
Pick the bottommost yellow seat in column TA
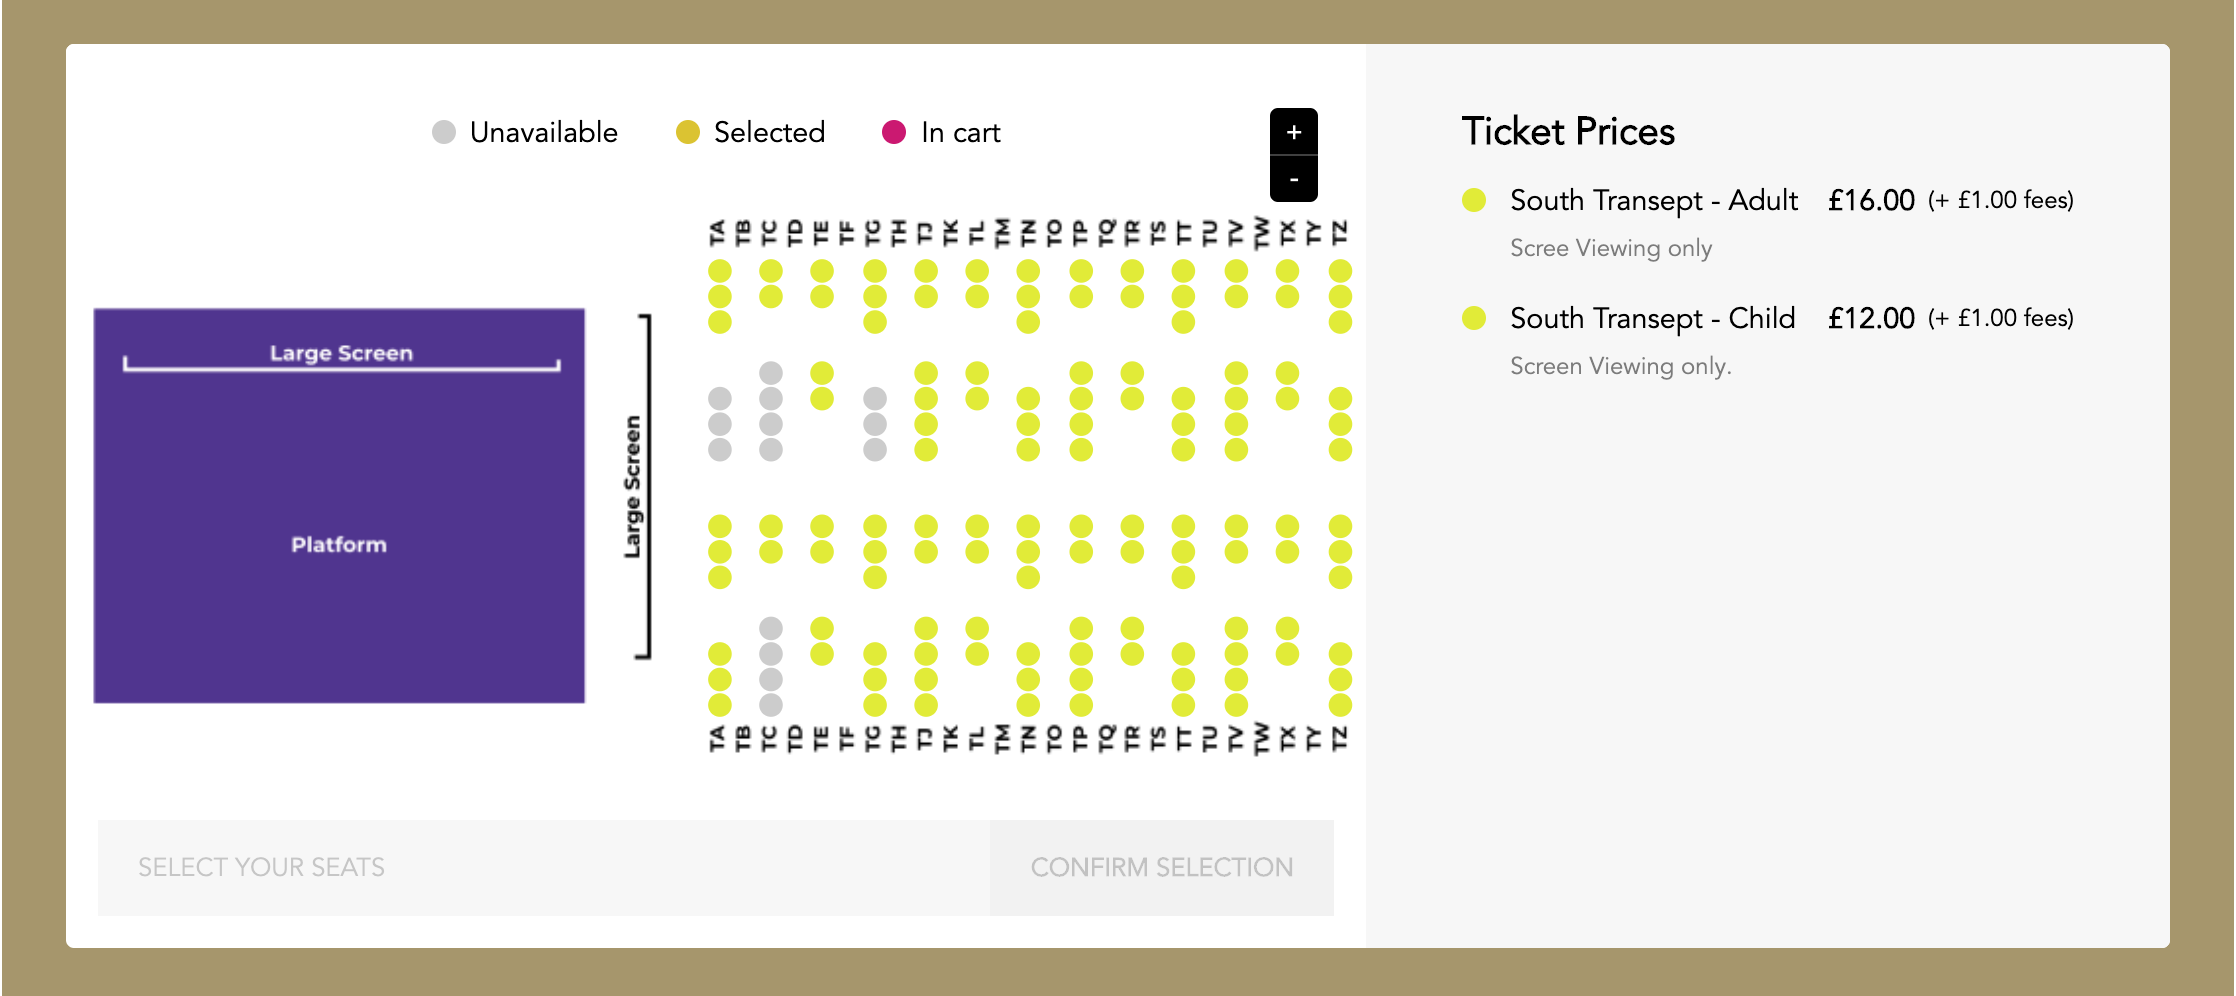tap(720, 705)
